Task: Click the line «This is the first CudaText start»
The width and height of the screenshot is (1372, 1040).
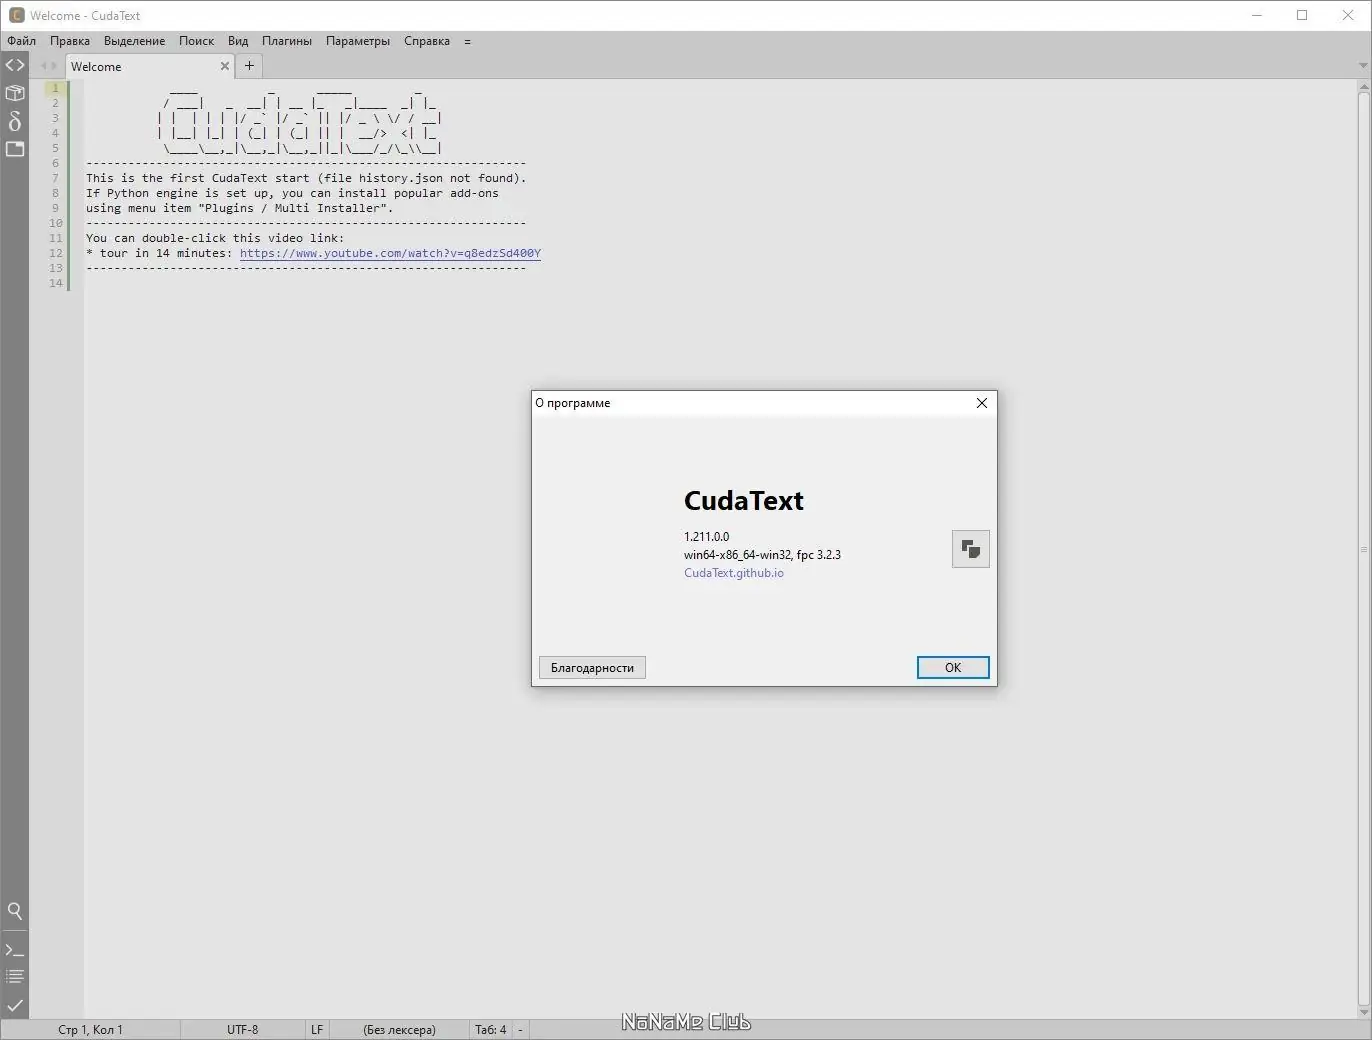Action: (x=306, y=178)
